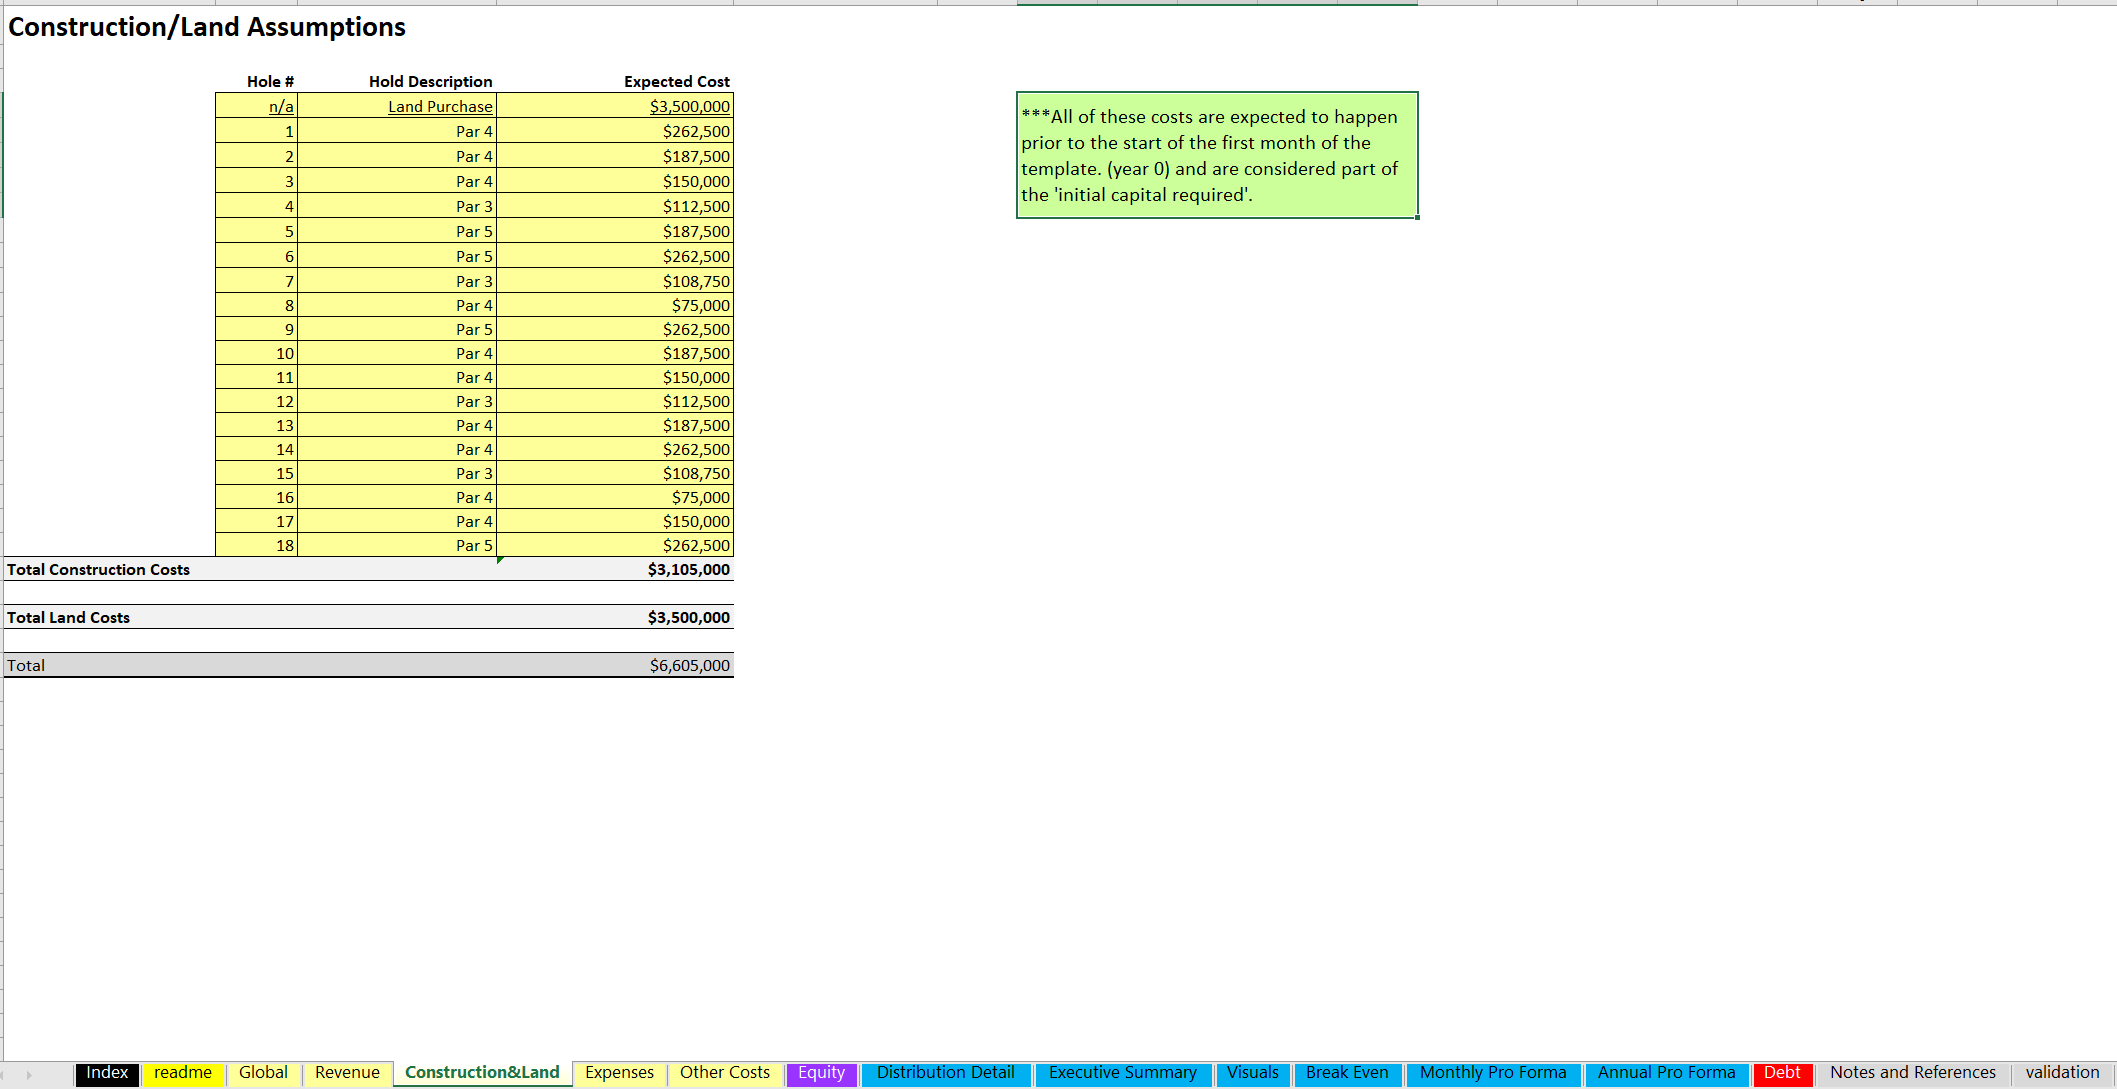Open the purple Equity sheet
This screenshot has height=1089, width=2117.
(x=820, y=1072)
